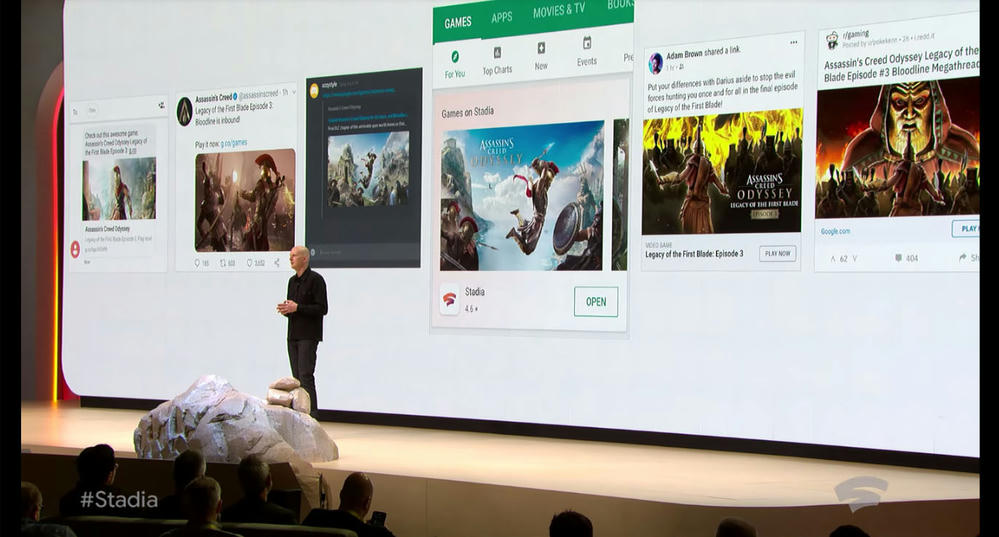Open the Reddit post hooded figure image
This screenshot has height=537, width=999.
(x=897, y=148)
